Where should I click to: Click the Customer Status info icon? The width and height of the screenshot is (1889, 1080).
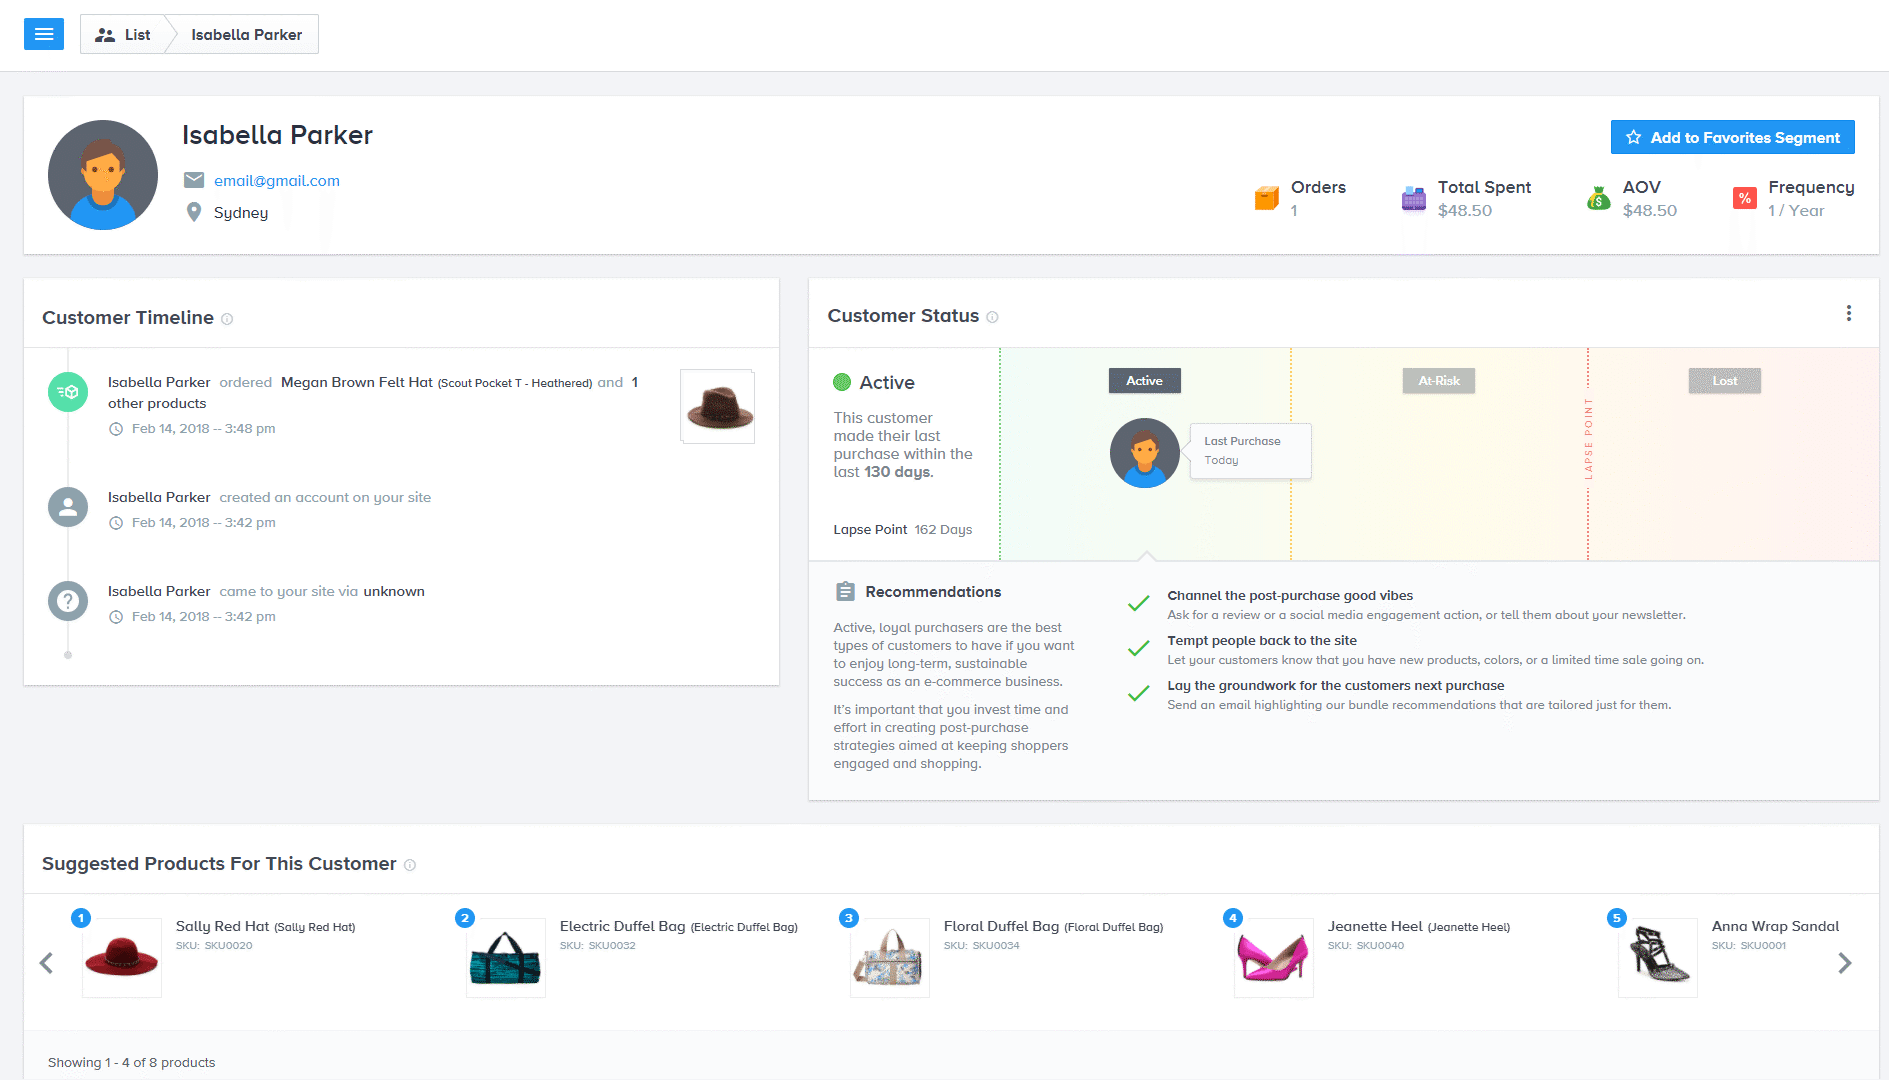pyautogui.click(x=992, y=317)
